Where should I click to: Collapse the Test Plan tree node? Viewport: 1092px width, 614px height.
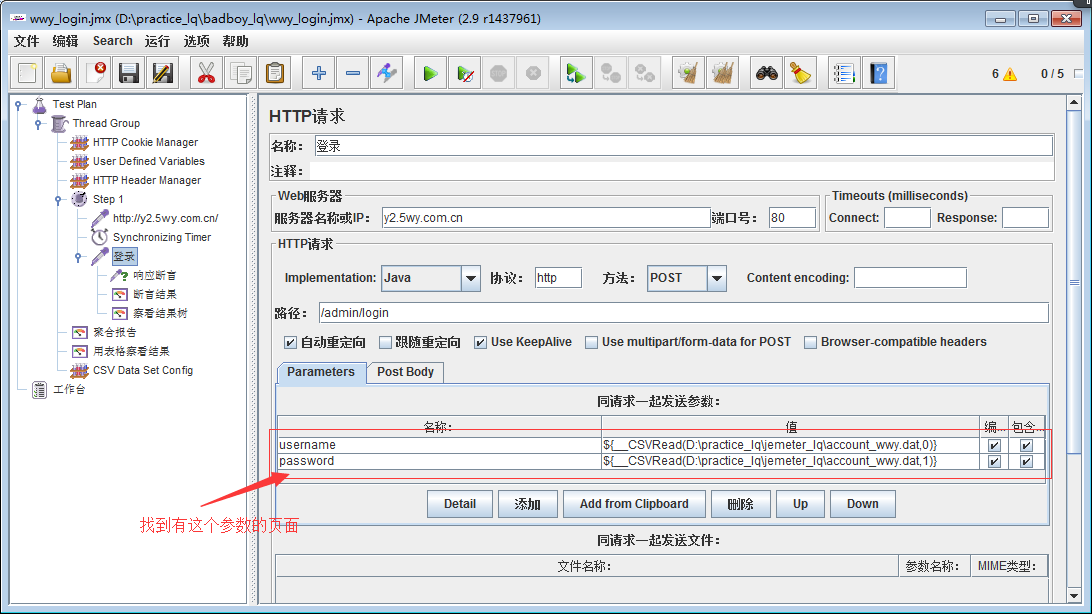19,105
